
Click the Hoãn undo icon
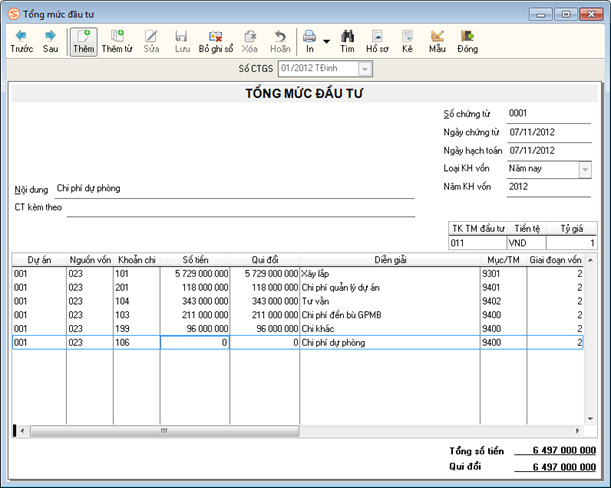[280, 42]
